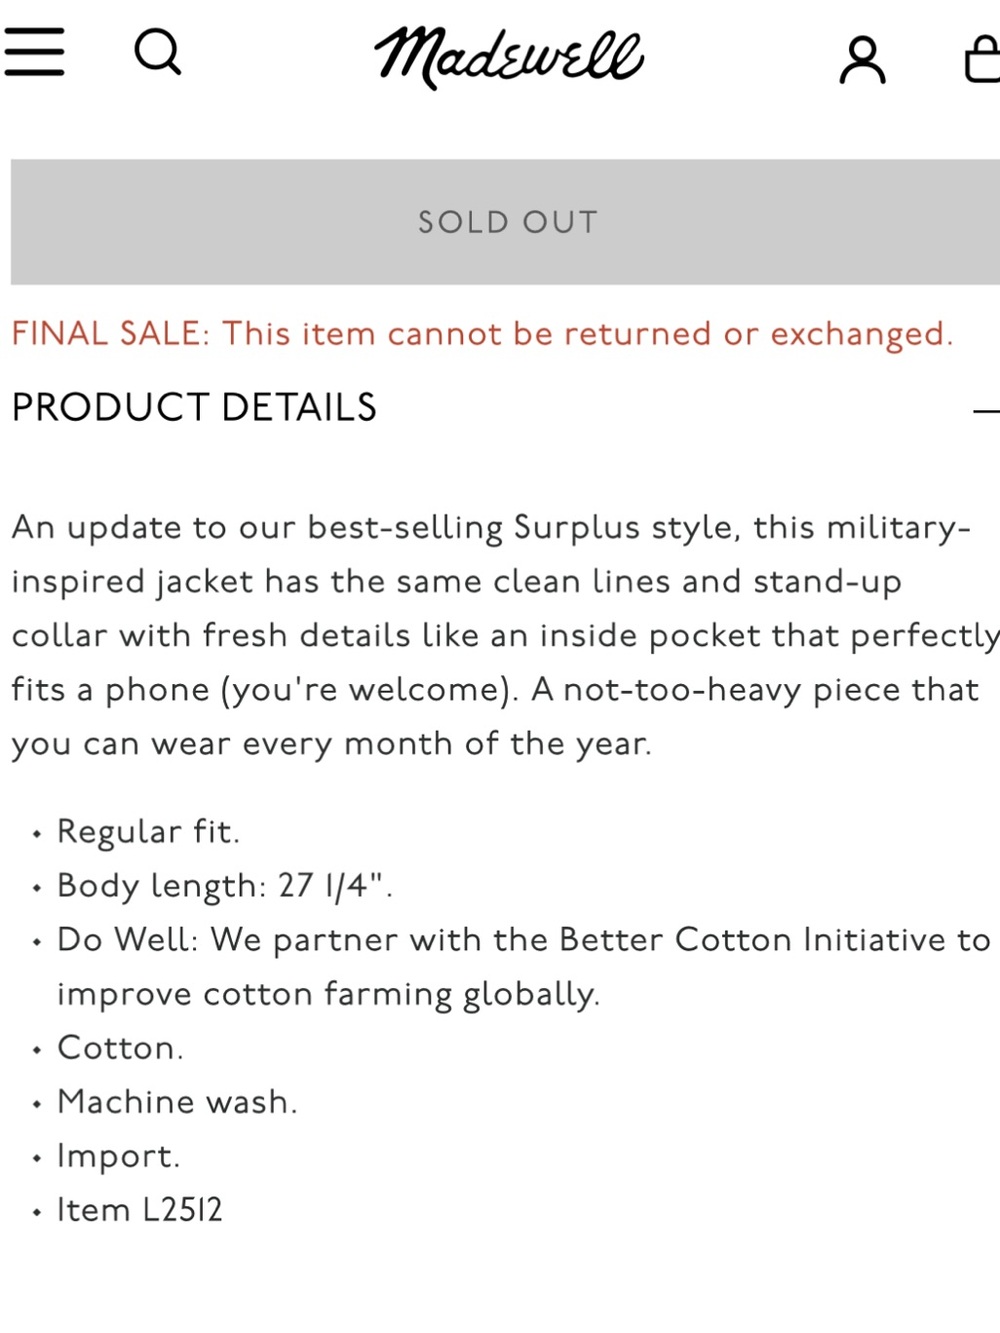
Task: Click the Do Well Better Cotton Initiative text
Action: click(x=523, y=940)
